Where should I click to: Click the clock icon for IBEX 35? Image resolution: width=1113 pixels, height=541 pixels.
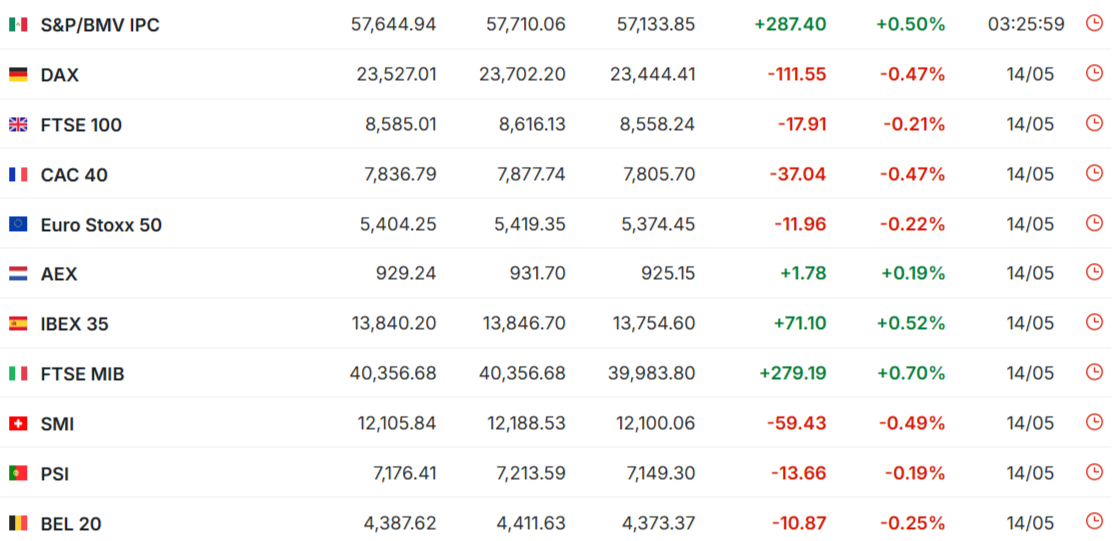coord(1094,322)
